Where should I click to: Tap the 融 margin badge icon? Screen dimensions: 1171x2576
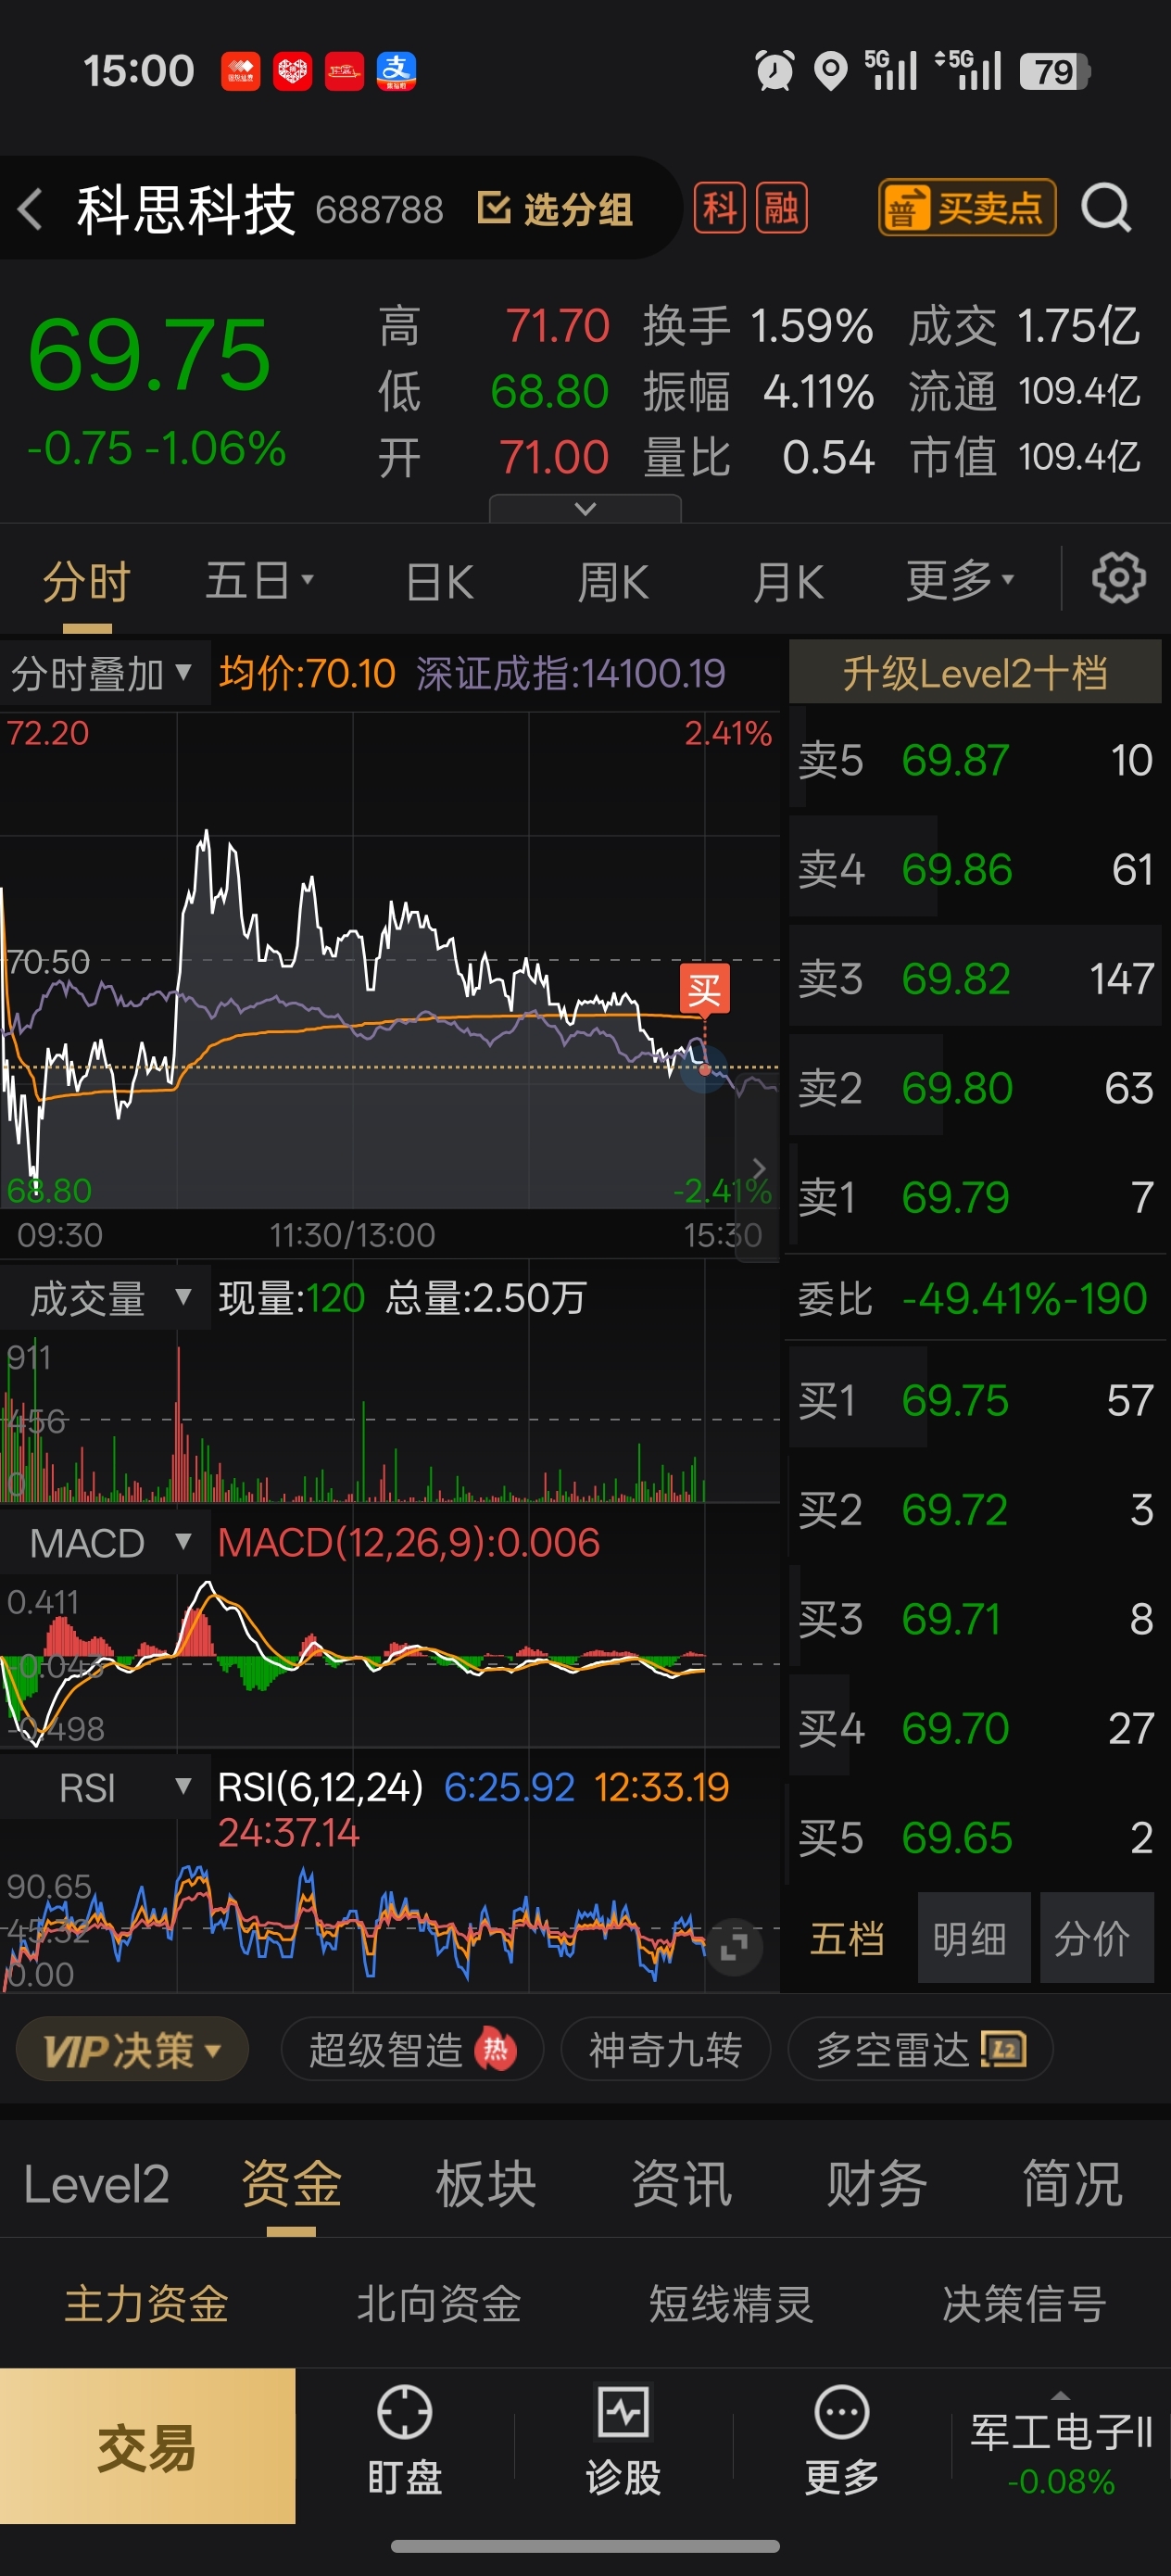(x=781, y=208)
